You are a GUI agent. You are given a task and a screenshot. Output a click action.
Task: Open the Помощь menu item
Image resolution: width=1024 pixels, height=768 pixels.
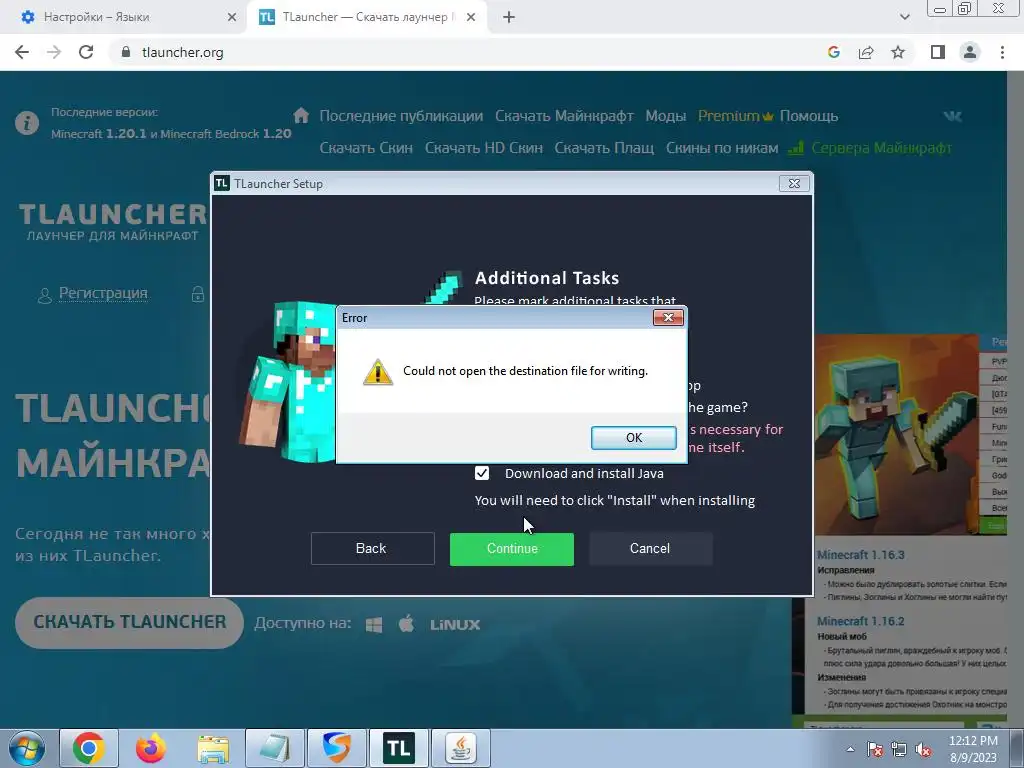pyautogui.click(x=808, y=116)
